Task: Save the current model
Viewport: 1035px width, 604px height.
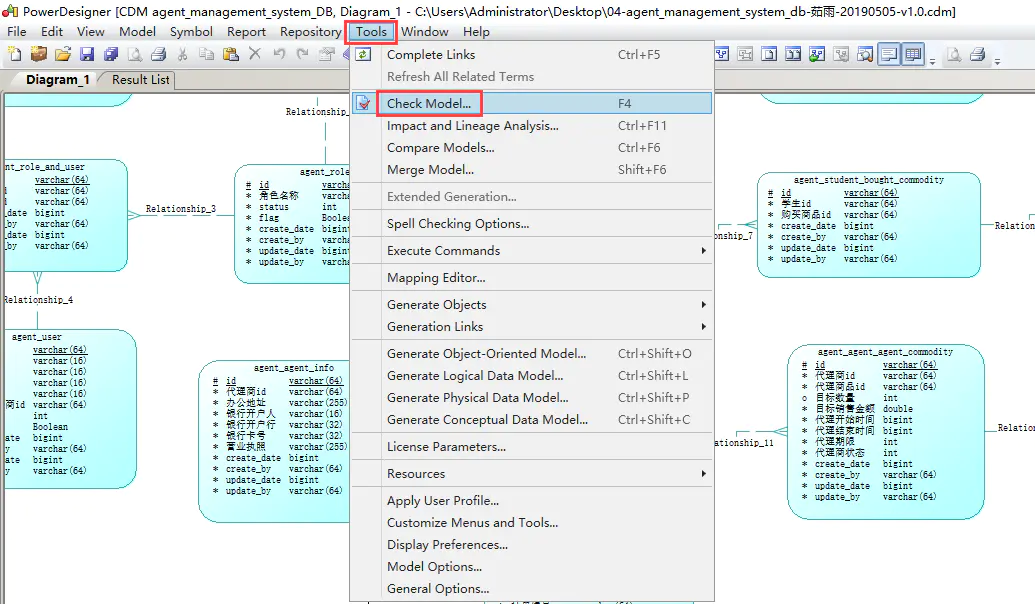Action: [88, 54]
